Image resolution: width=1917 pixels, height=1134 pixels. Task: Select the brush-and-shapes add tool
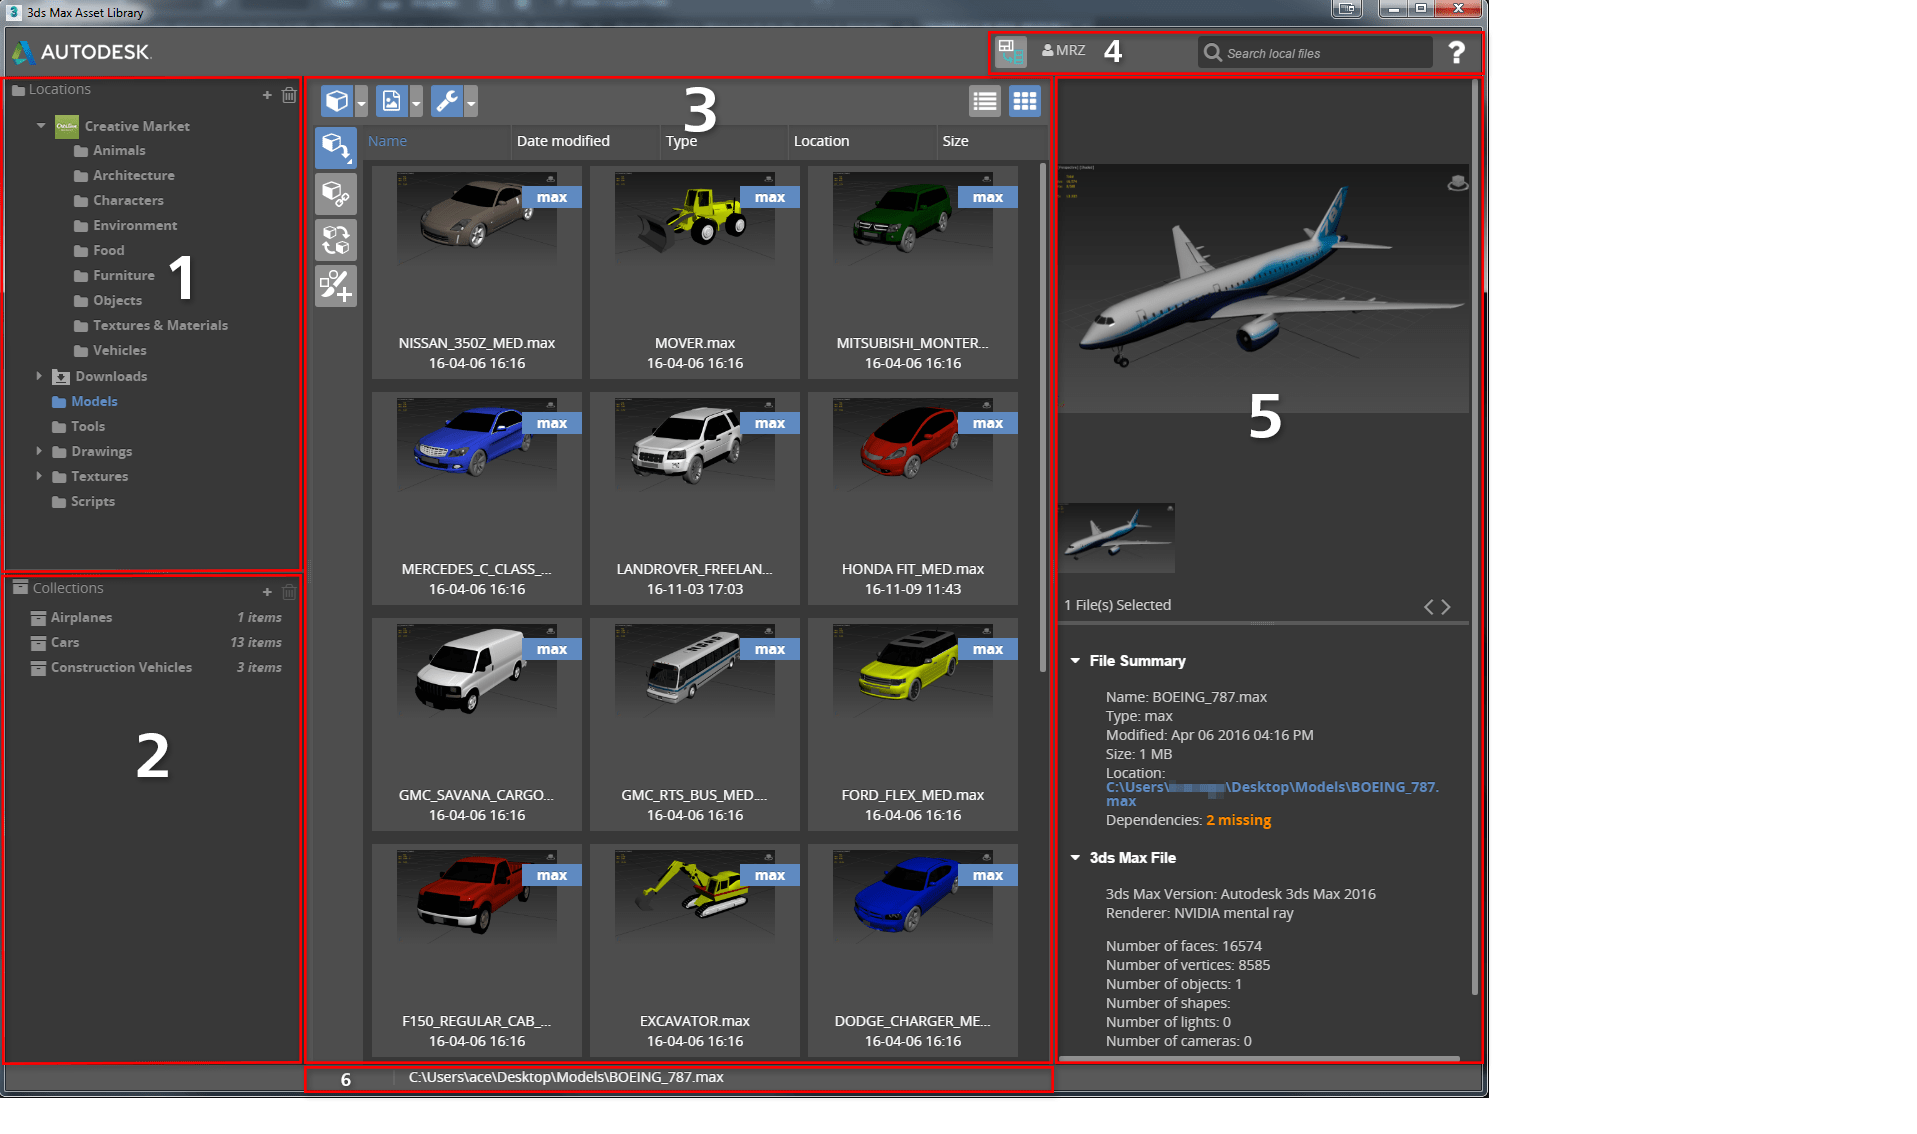[336, 286]
